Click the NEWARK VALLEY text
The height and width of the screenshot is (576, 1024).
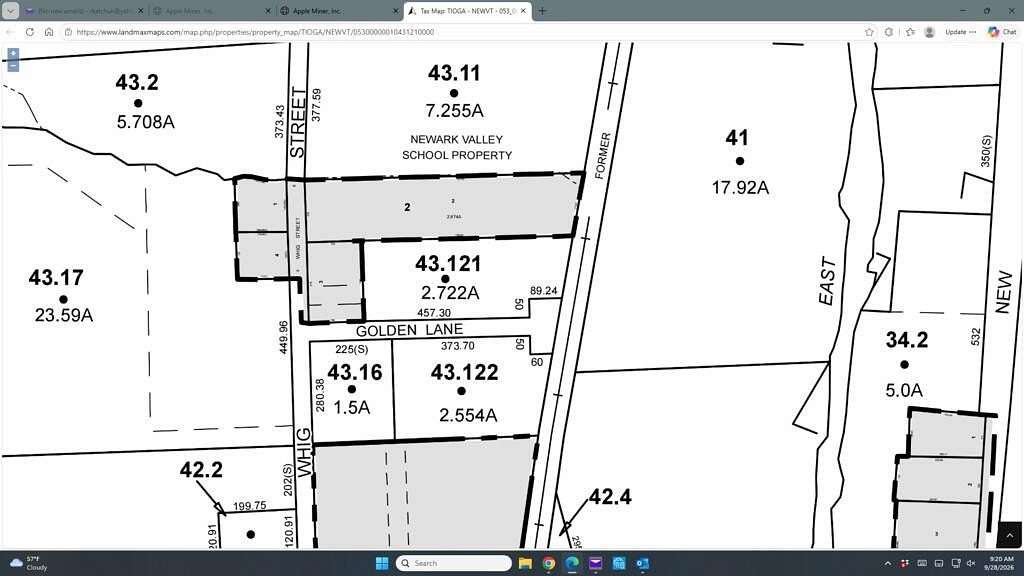[456, 139]
